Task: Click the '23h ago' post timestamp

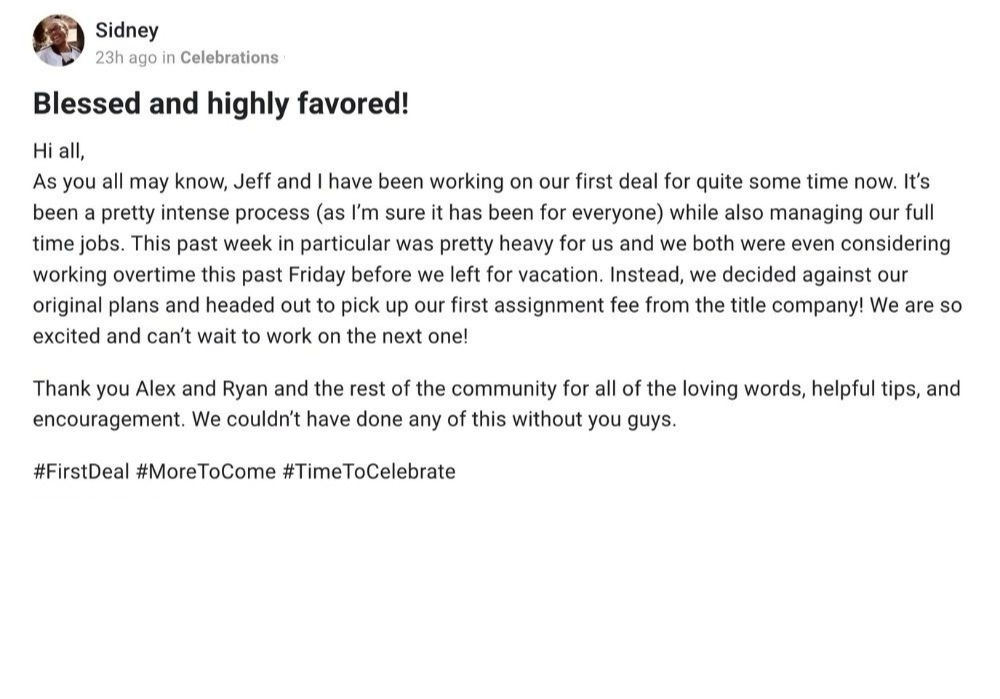Action: pyautogui.click(x=126, y=57)
